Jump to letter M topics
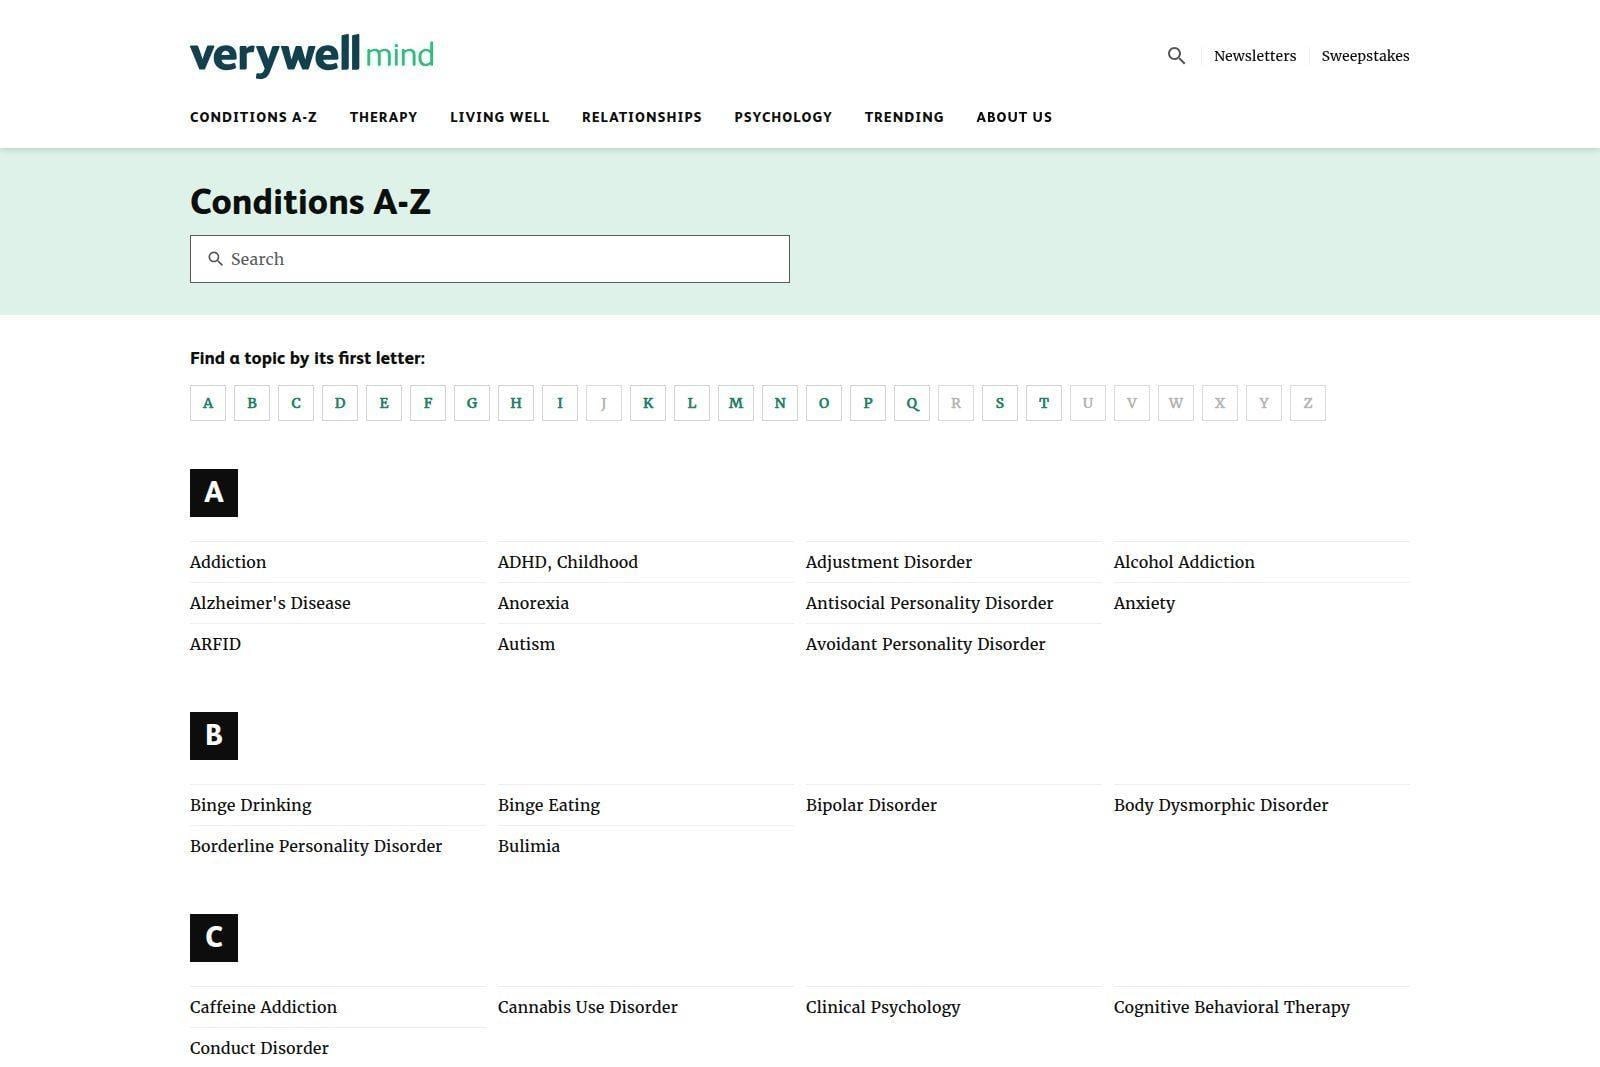The image size is (1600, 1067). 736,403
